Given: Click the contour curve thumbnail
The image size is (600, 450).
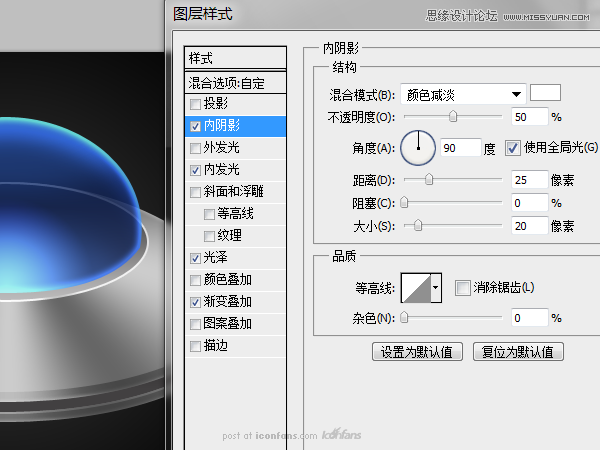Looking at the screenshot, I should click(415, 289).
